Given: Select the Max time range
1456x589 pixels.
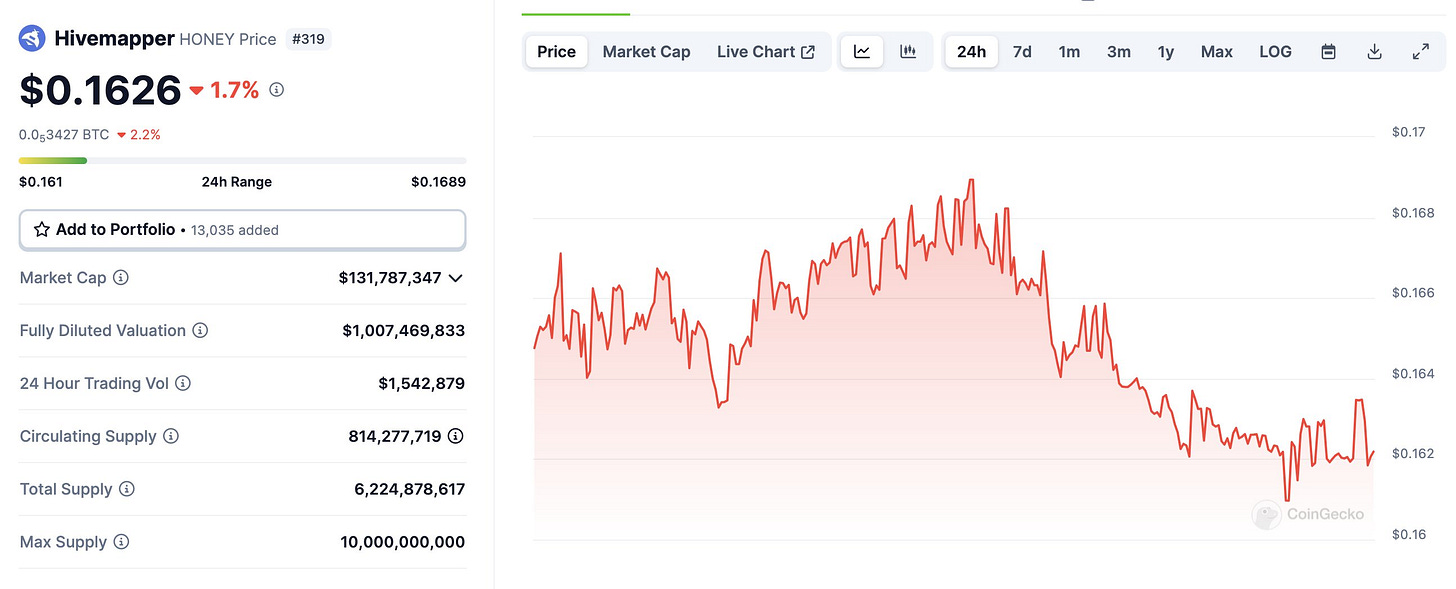Looking at the screenshot, I should 1217,52.
